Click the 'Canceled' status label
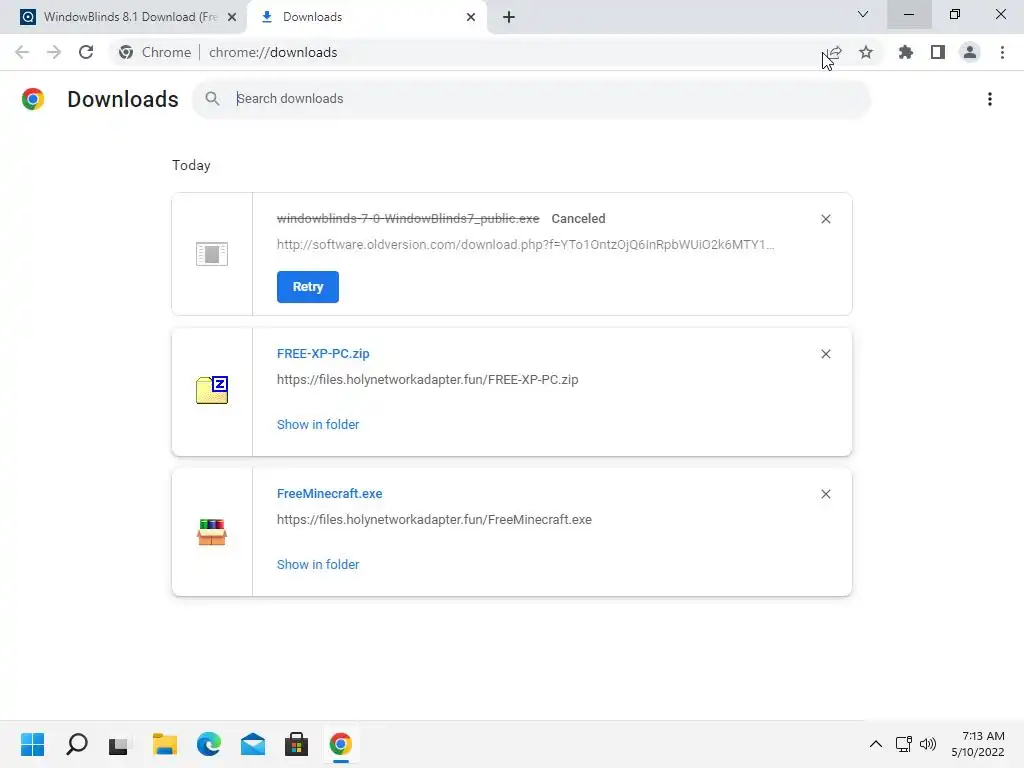The height and width of the screenshot is (768, 1024). coord(579,219)
